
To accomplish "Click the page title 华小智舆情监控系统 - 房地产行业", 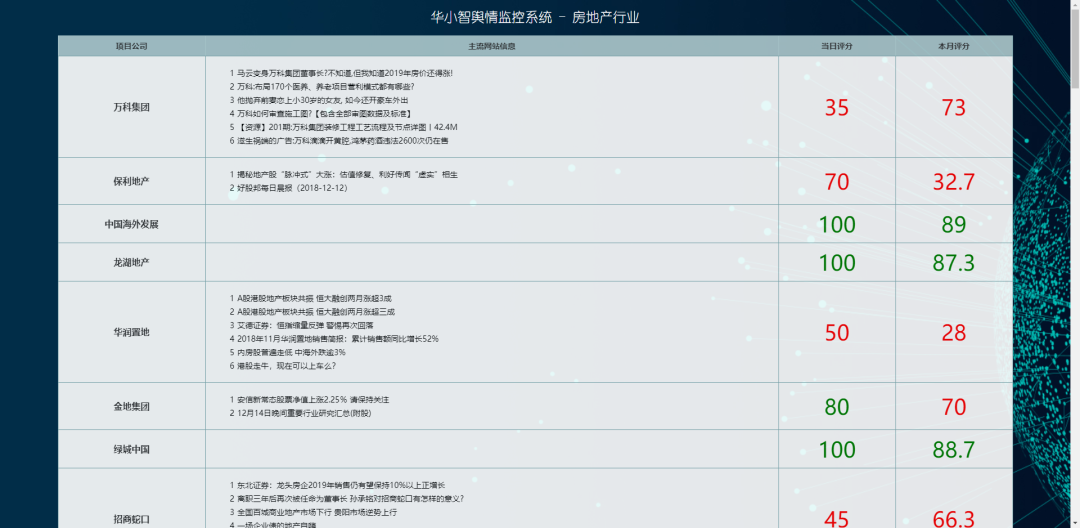I will click(x=534, y=18).
